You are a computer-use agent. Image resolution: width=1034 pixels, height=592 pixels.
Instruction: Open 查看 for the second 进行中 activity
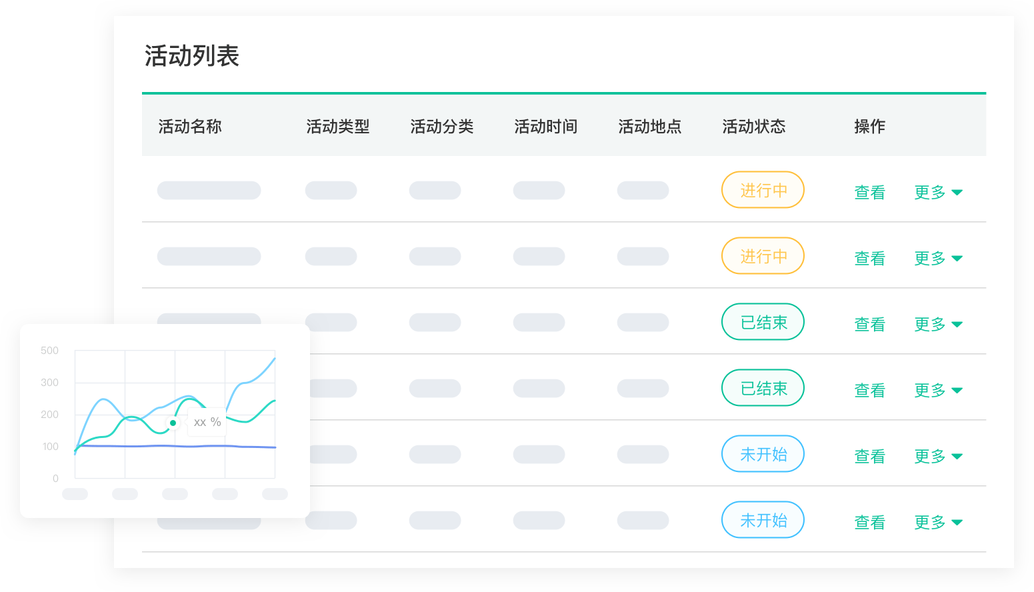[869, 258]
